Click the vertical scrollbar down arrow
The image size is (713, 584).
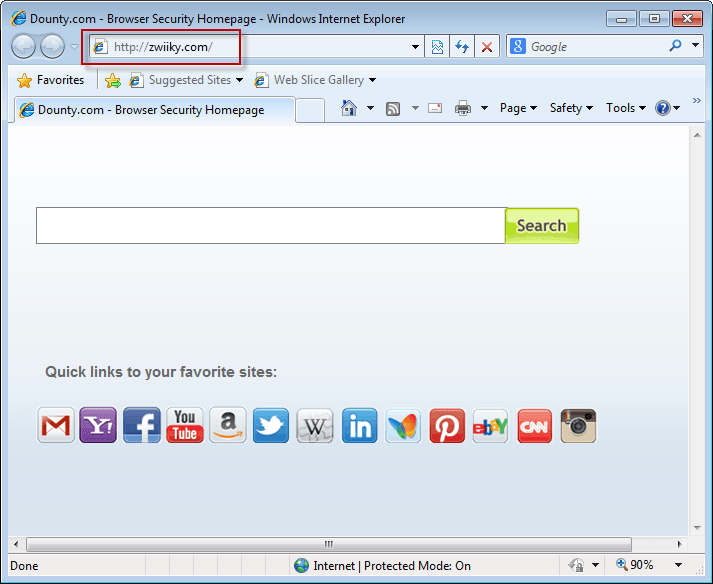tap(697, 528)
